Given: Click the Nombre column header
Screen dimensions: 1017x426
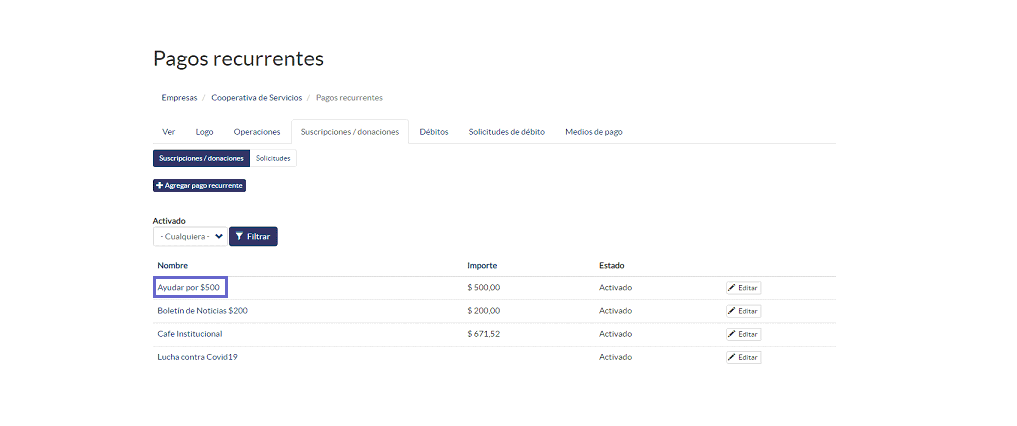Looking at the screenshot, I should click(173, 265).
